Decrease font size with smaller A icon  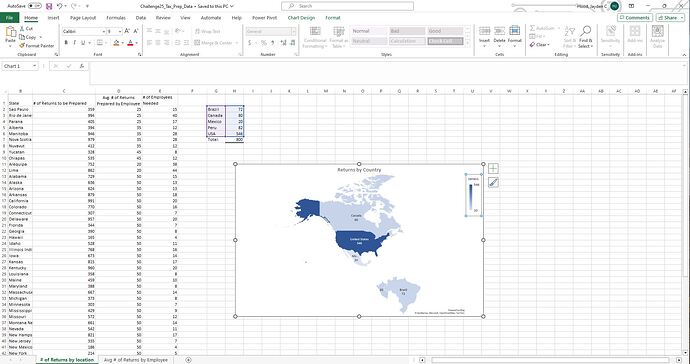136,31
